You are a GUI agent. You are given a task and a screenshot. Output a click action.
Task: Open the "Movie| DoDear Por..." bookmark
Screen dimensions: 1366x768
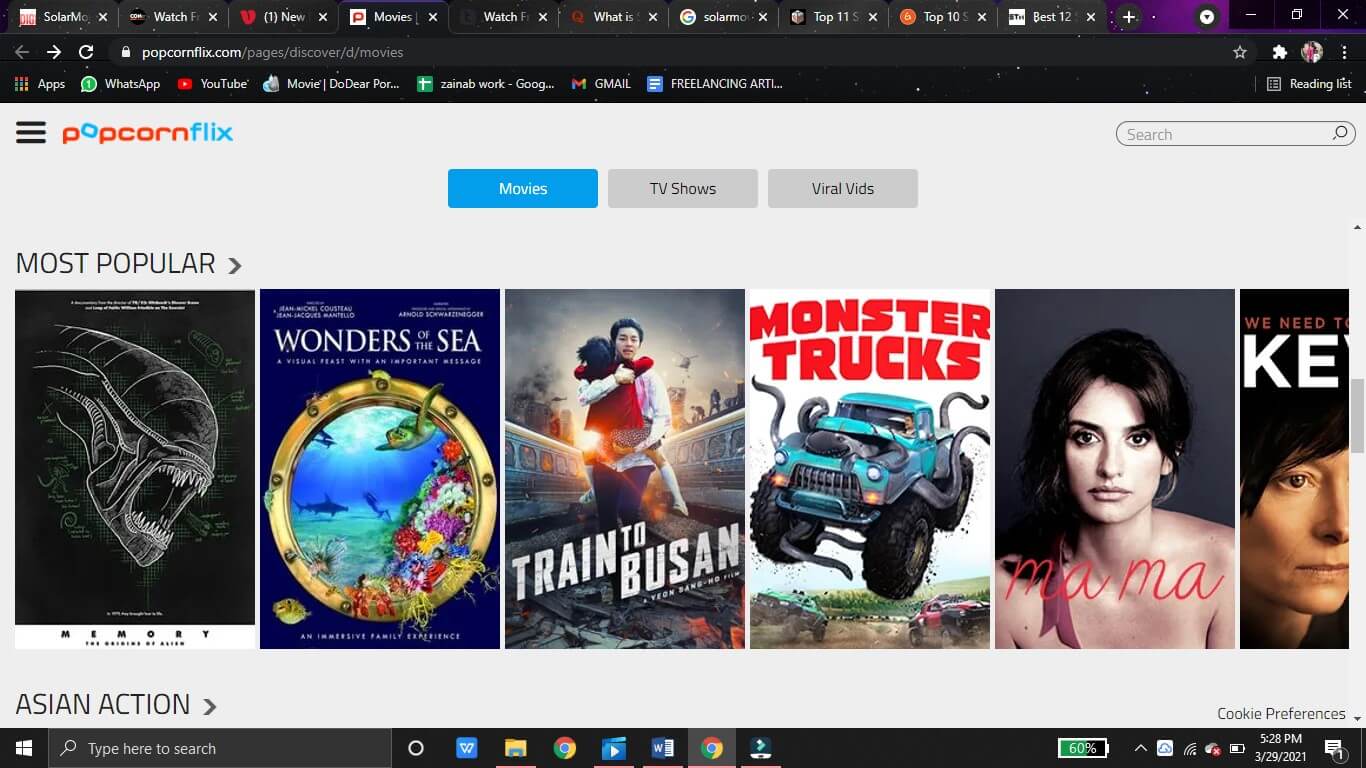pyautogui.click(x=331, y=84)
